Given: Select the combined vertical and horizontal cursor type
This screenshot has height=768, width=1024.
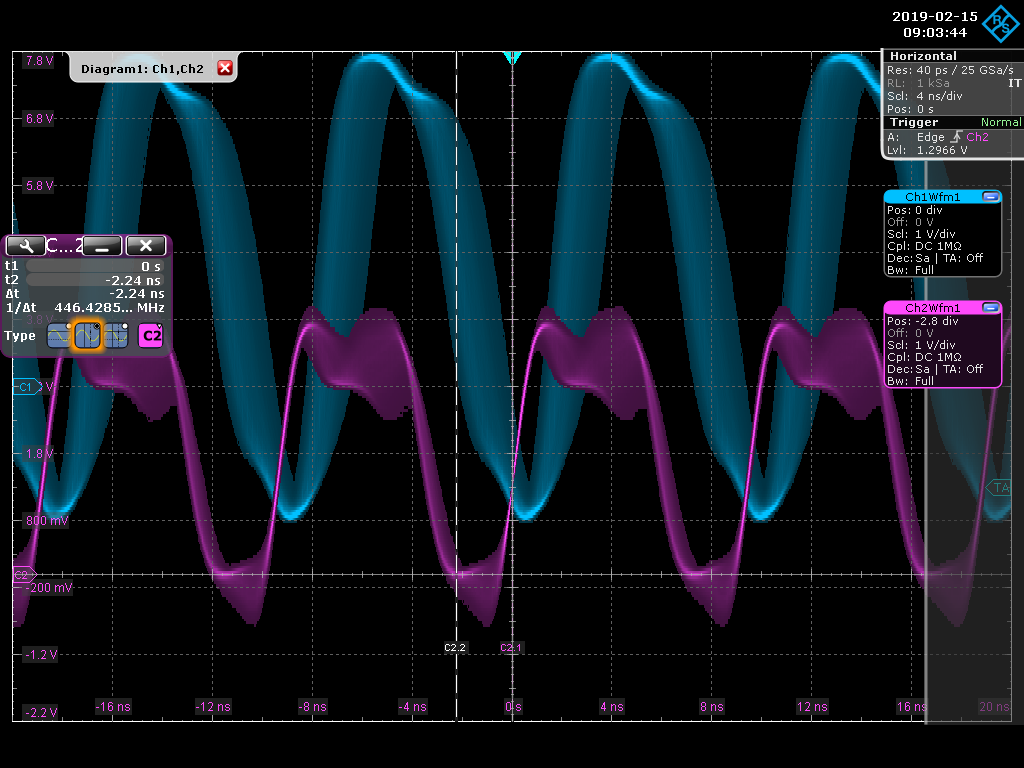Looking at the screenshot, I should pos(116,336).
